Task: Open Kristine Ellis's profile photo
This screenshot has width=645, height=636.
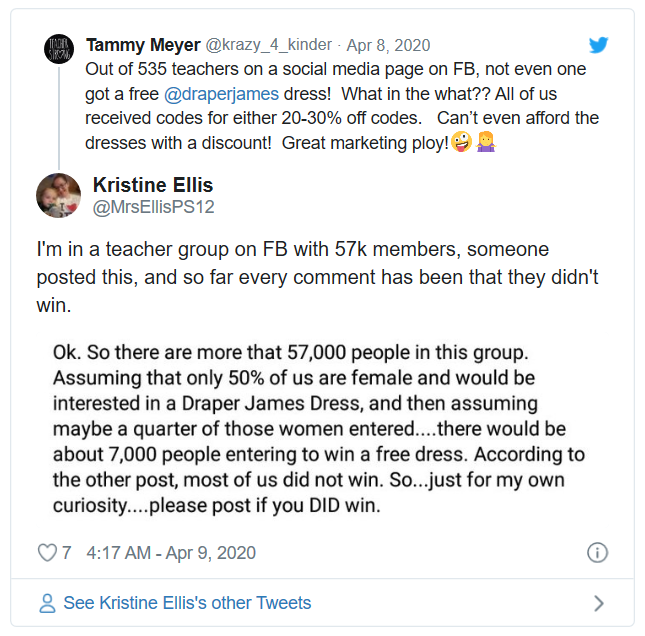Action: pos(59,195)
